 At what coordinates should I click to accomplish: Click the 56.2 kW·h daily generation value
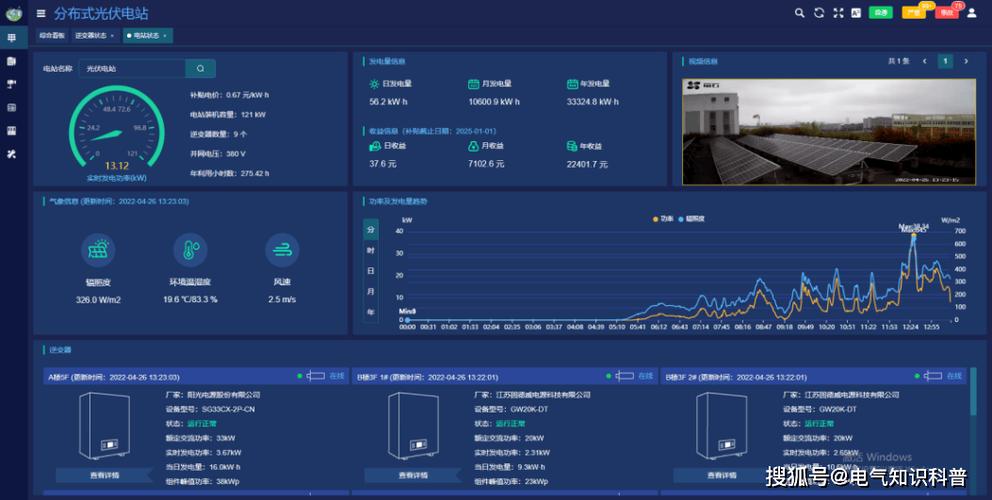(388, 102)
